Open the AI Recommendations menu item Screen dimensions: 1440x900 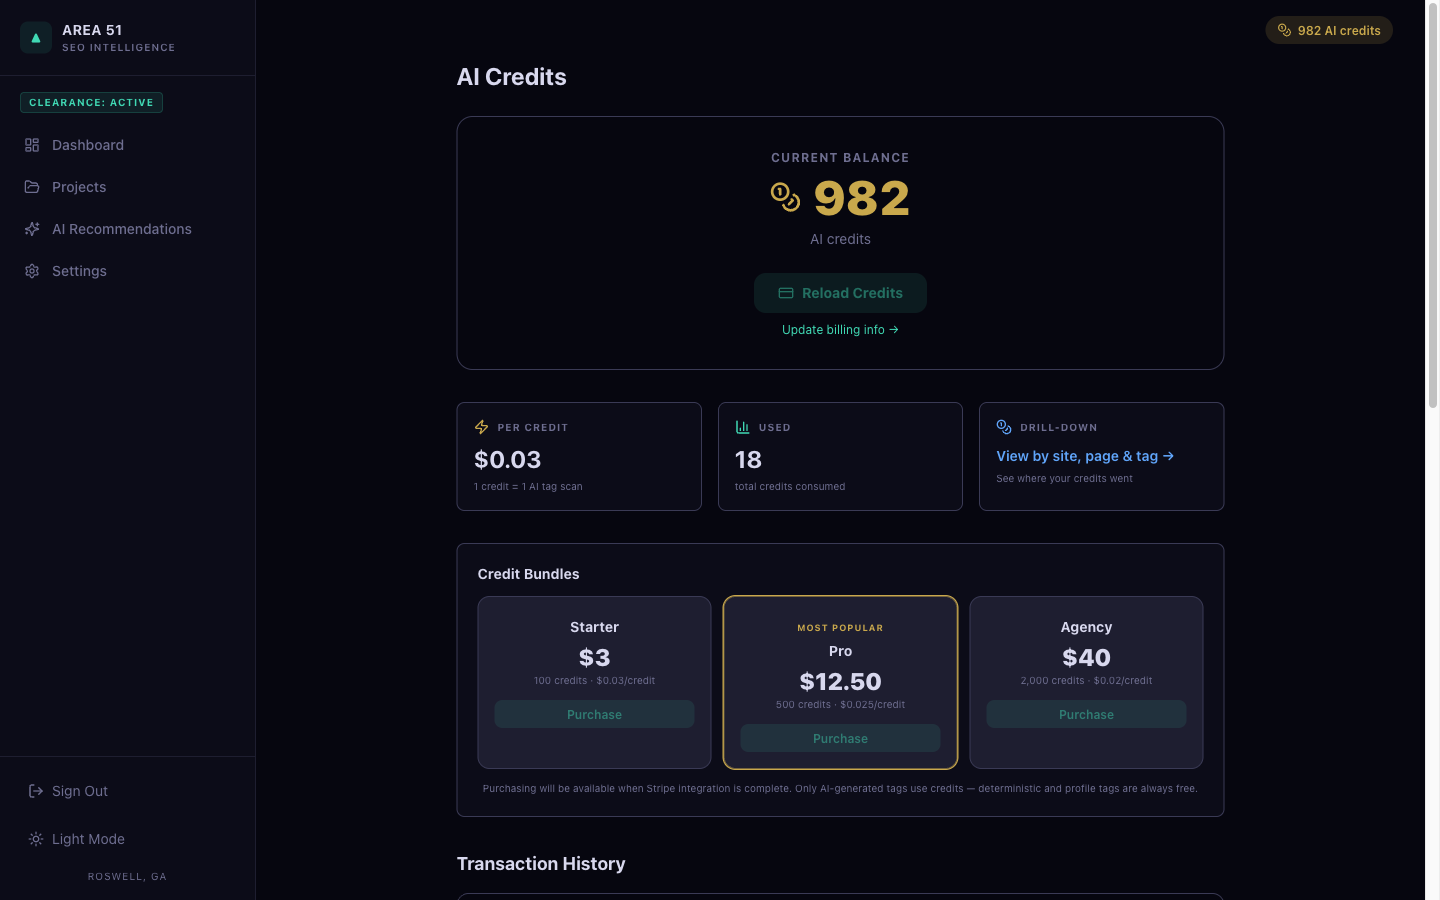point(121,229)
